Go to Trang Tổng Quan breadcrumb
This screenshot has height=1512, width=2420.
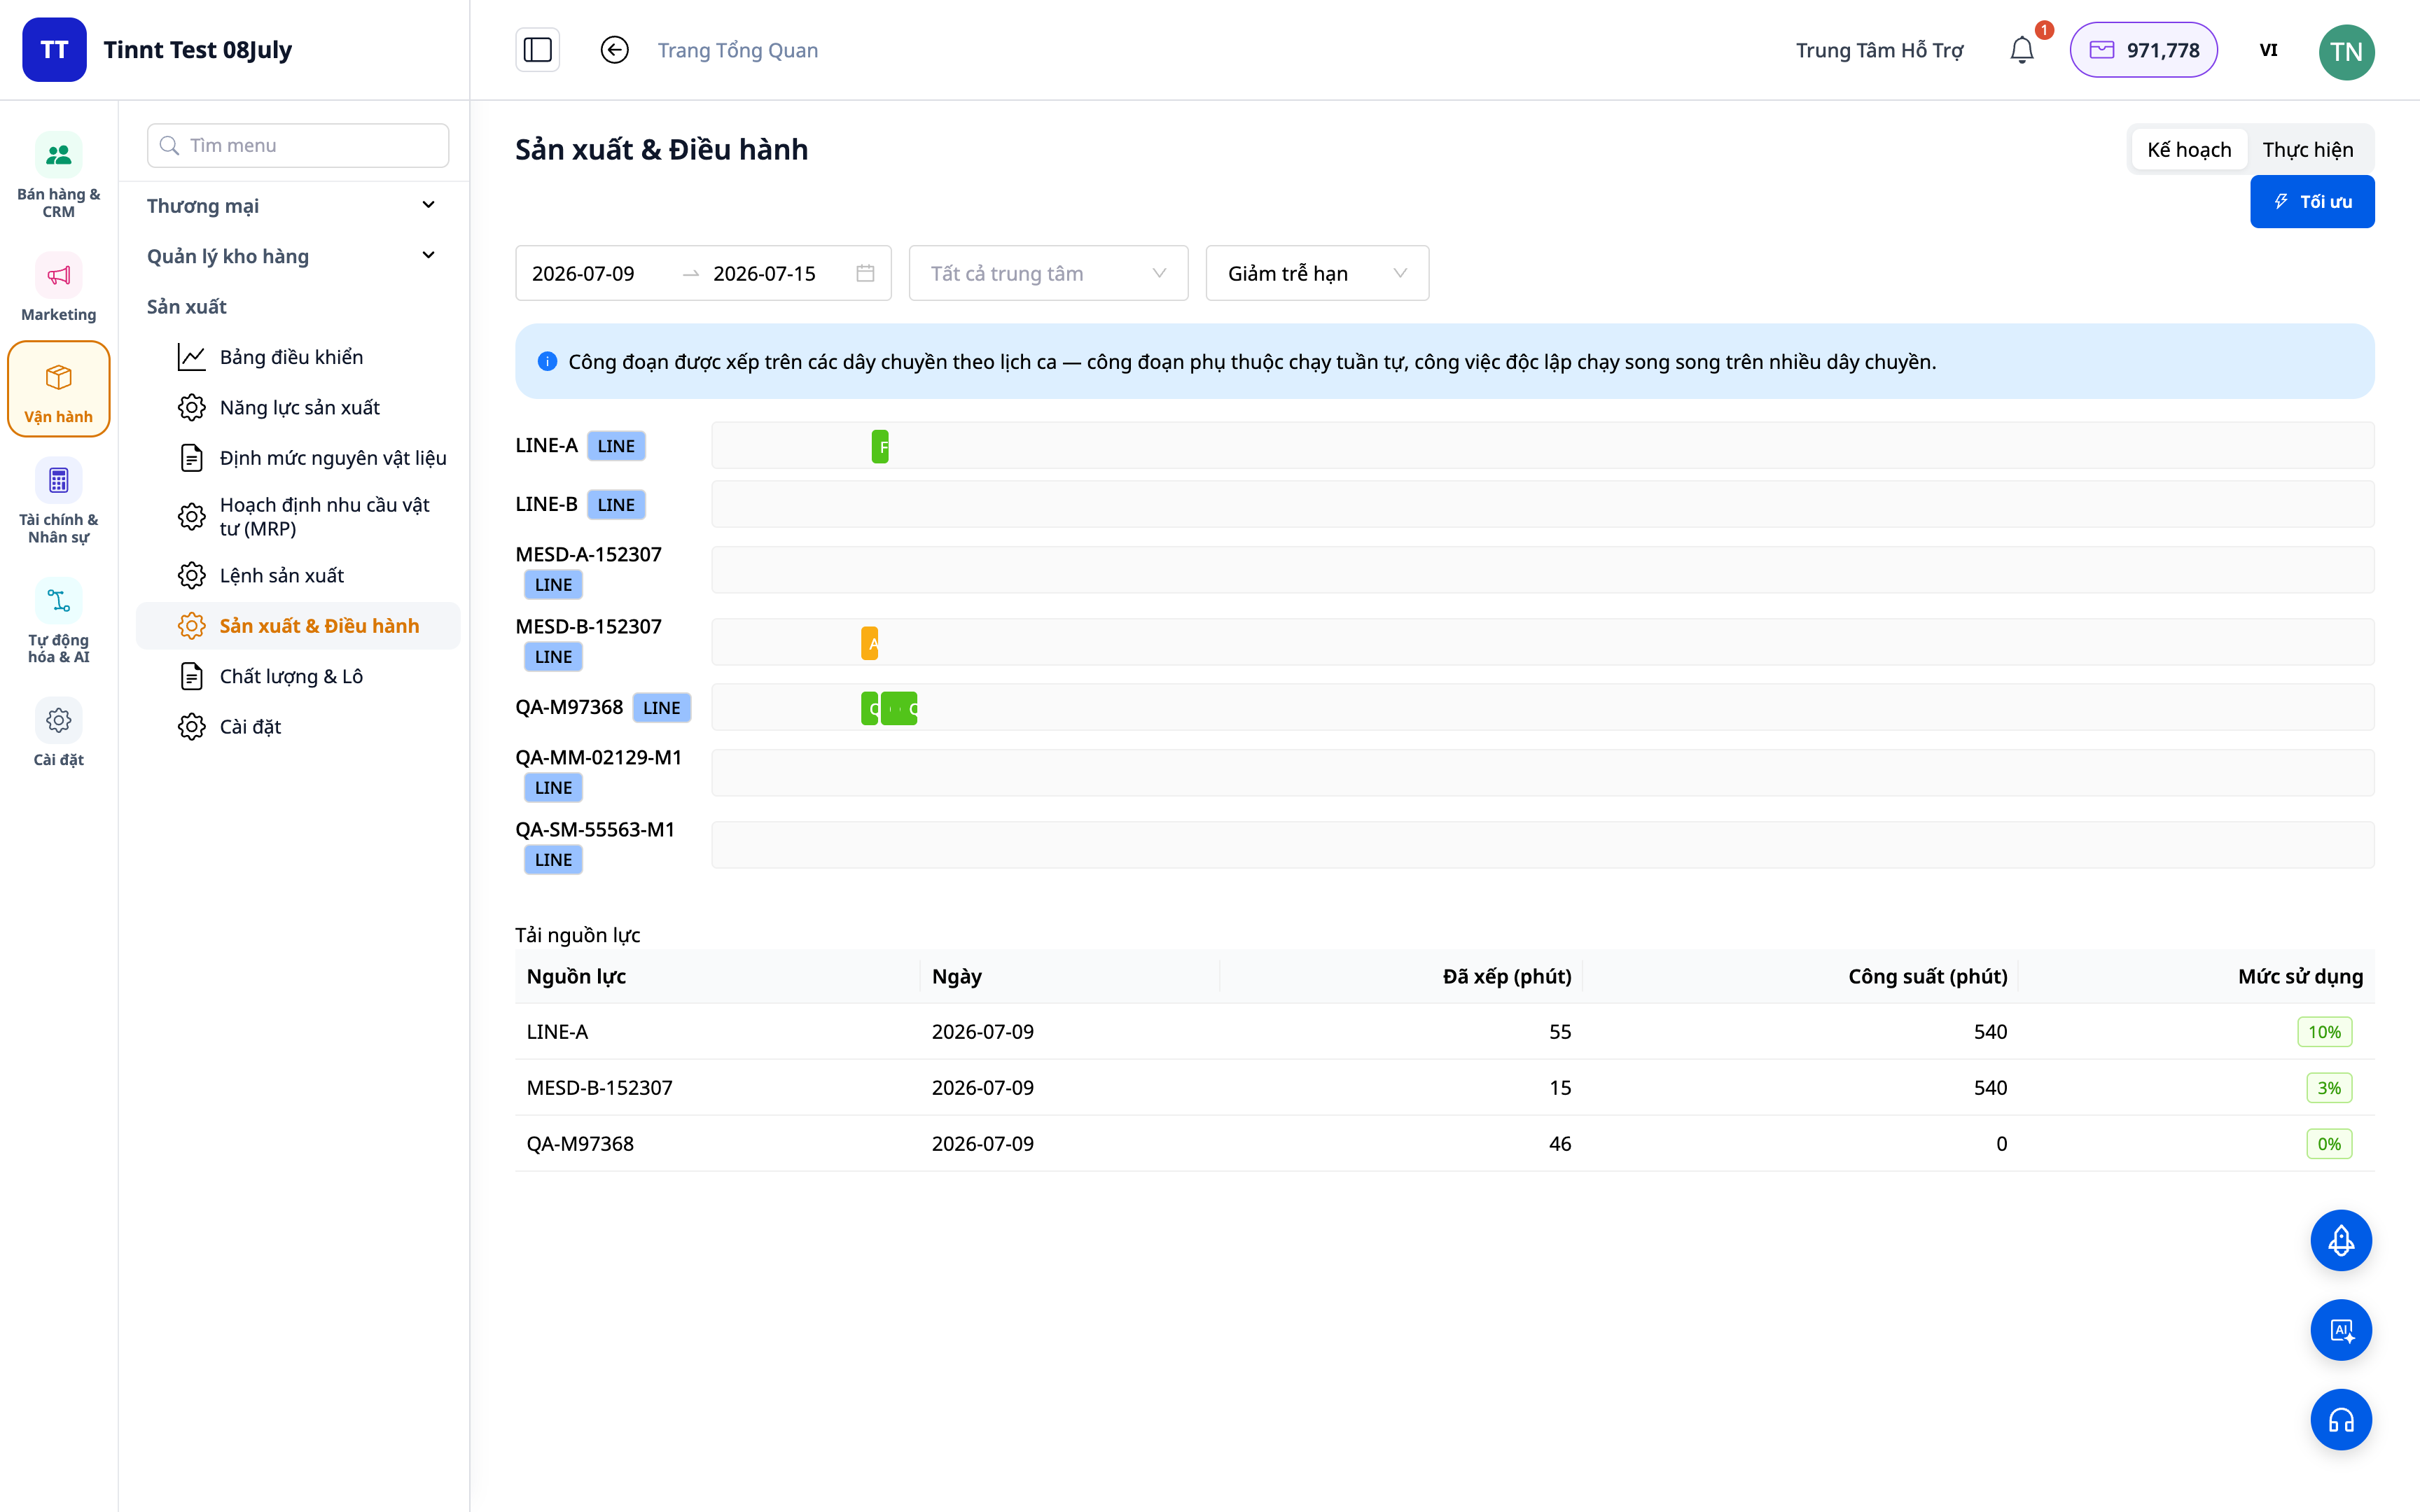(737, 50)
